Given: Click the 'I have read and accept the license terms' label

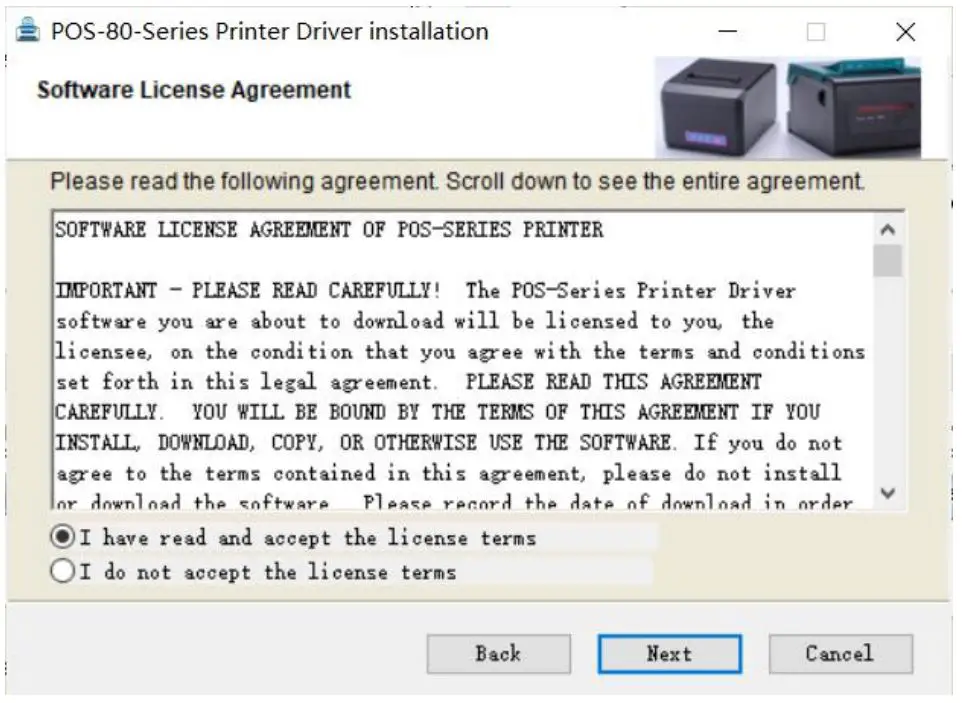Looking at the screenshot, I should point(308,538).
